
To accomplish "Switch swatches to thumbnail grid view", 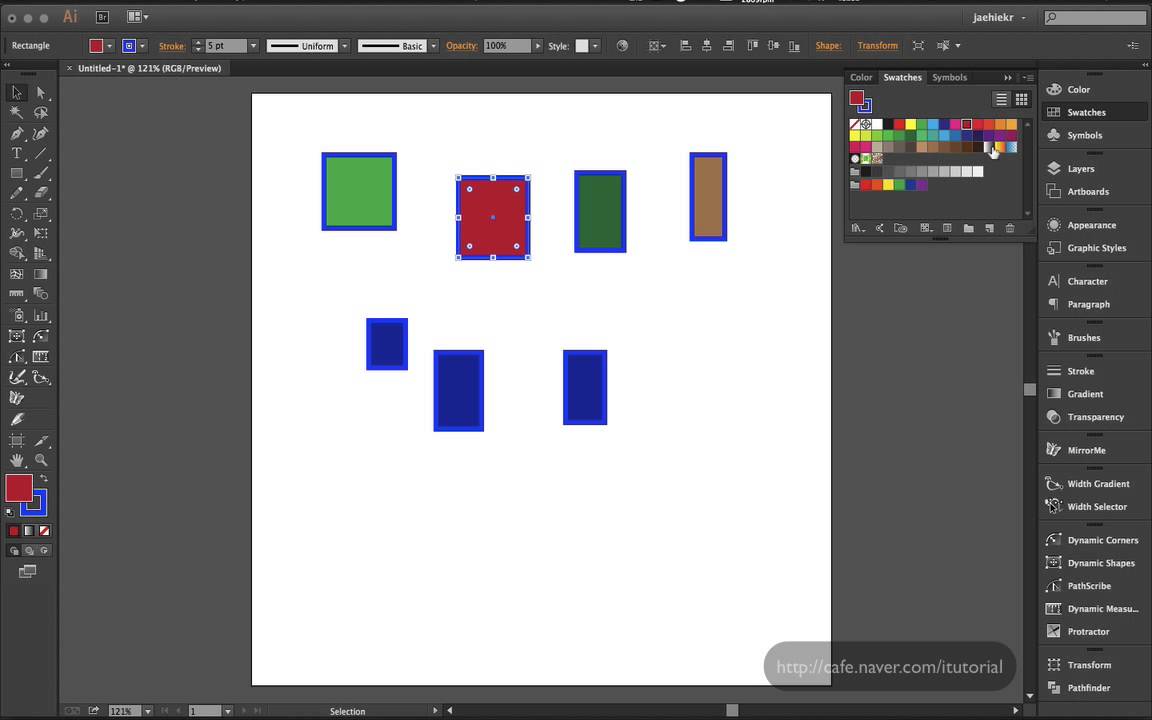I will (x=1021, y=99).
